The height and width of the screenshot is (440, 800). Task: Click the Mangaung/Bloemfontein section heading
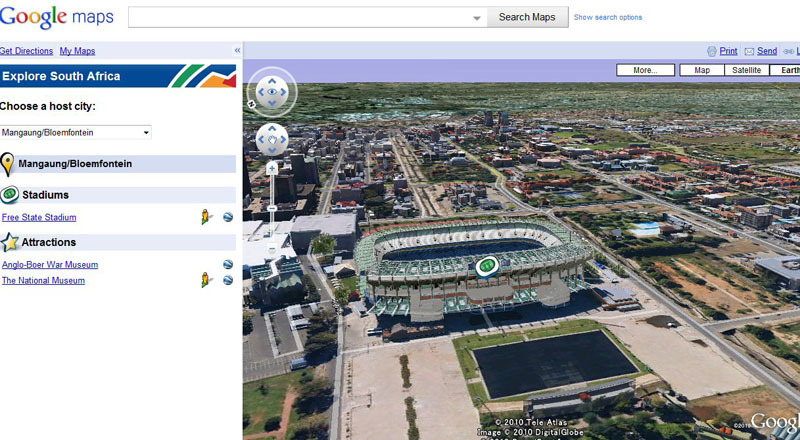pyautogui.click(x=75, y=164)
